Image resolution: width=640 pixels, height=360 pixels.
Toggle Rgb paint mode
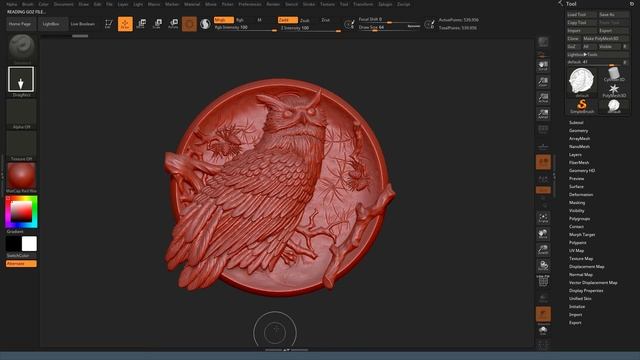240,20
